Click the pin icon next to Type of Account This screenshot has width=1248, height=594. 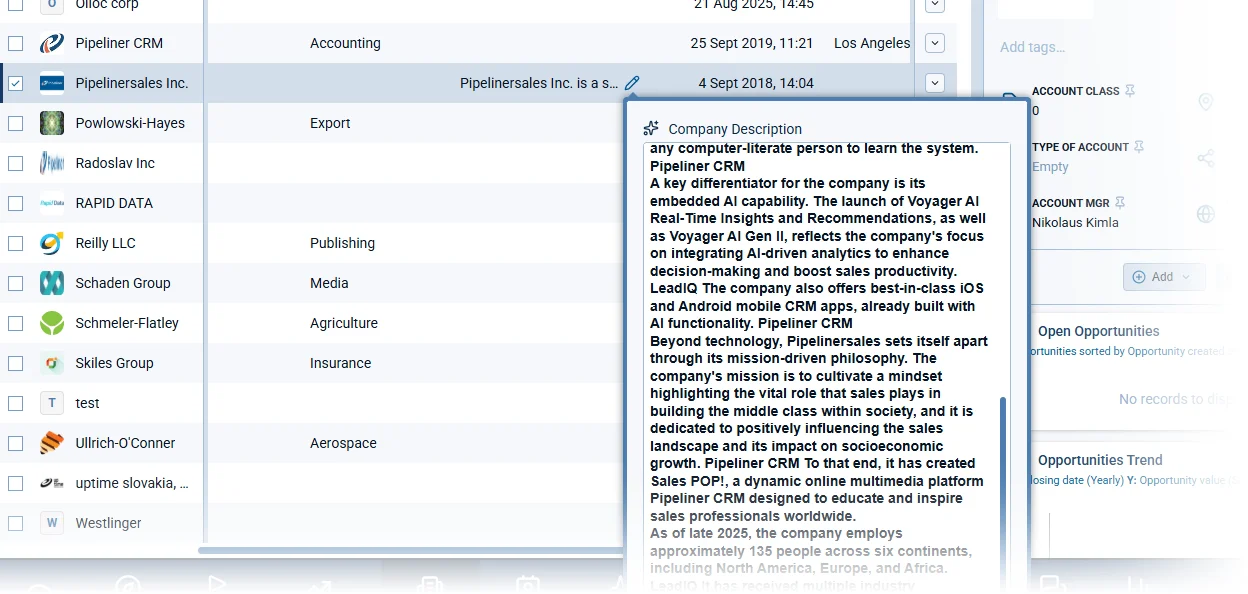[x=1140, y=147]
